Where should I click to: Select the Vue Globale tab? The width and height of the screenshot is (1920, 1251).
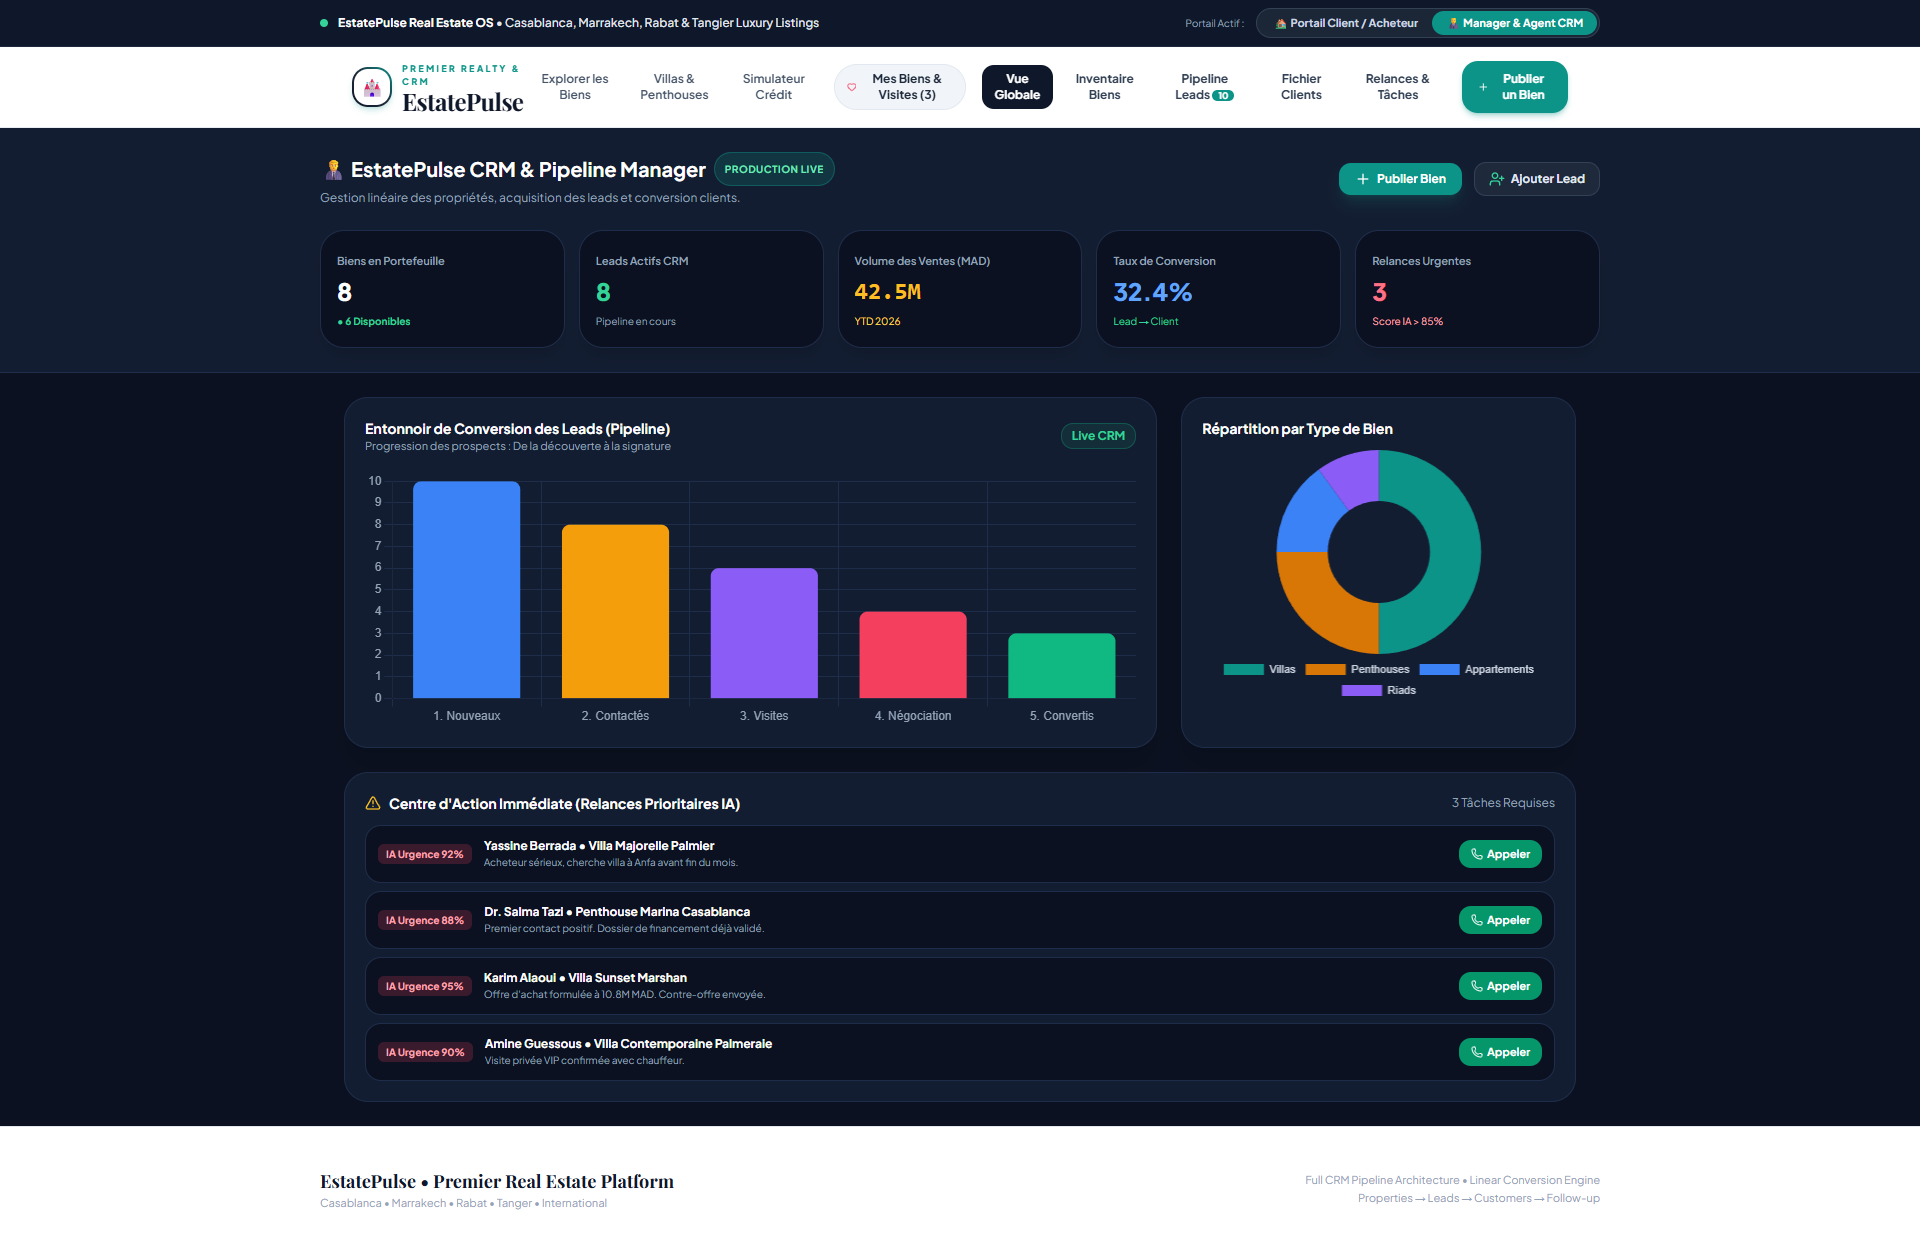(1017, 87)
